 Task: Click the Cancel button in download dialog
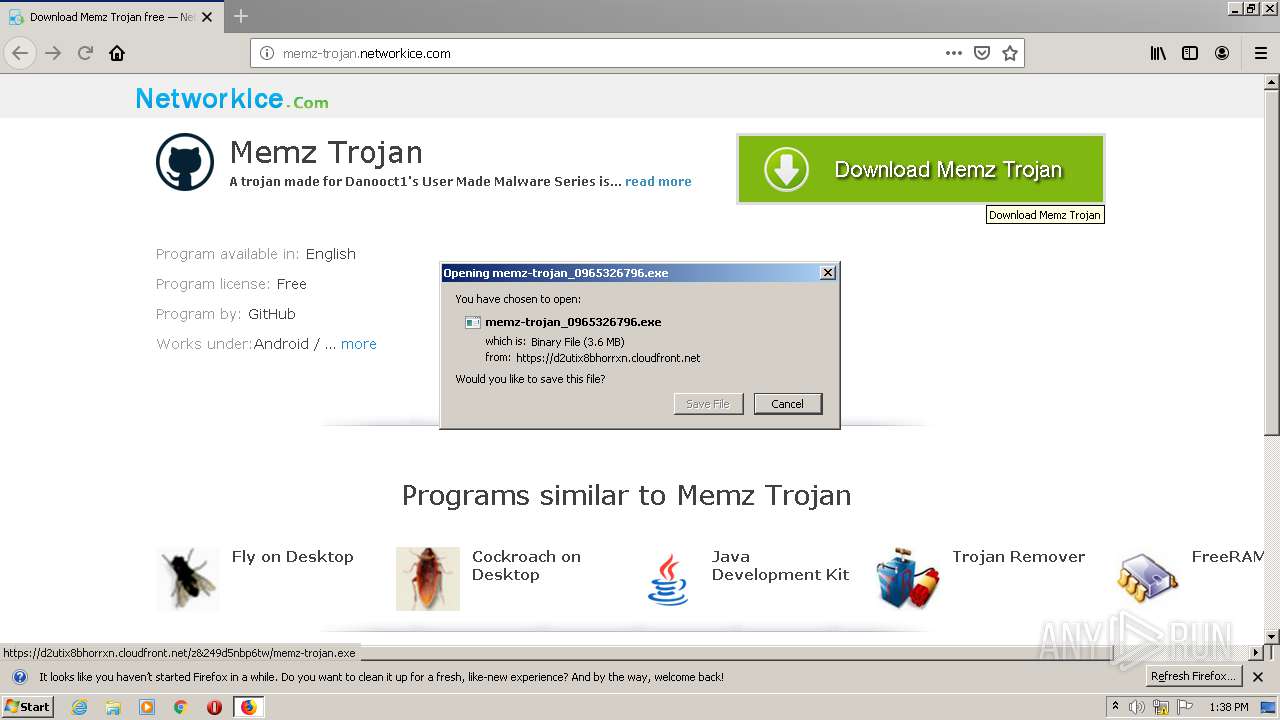click(787, 404)
